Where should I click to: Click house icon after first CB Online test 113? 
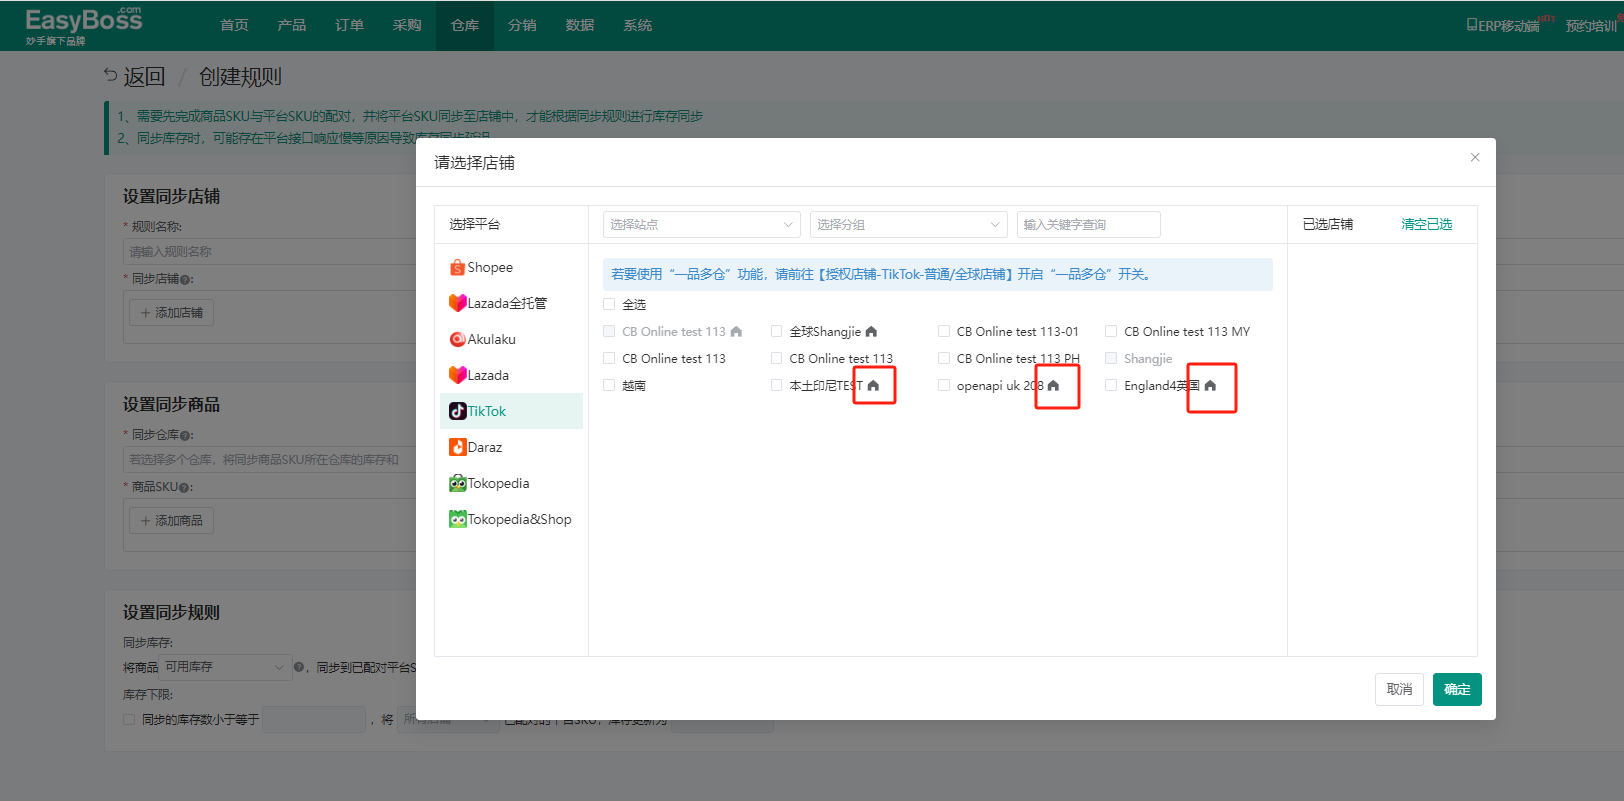point(736,331)
